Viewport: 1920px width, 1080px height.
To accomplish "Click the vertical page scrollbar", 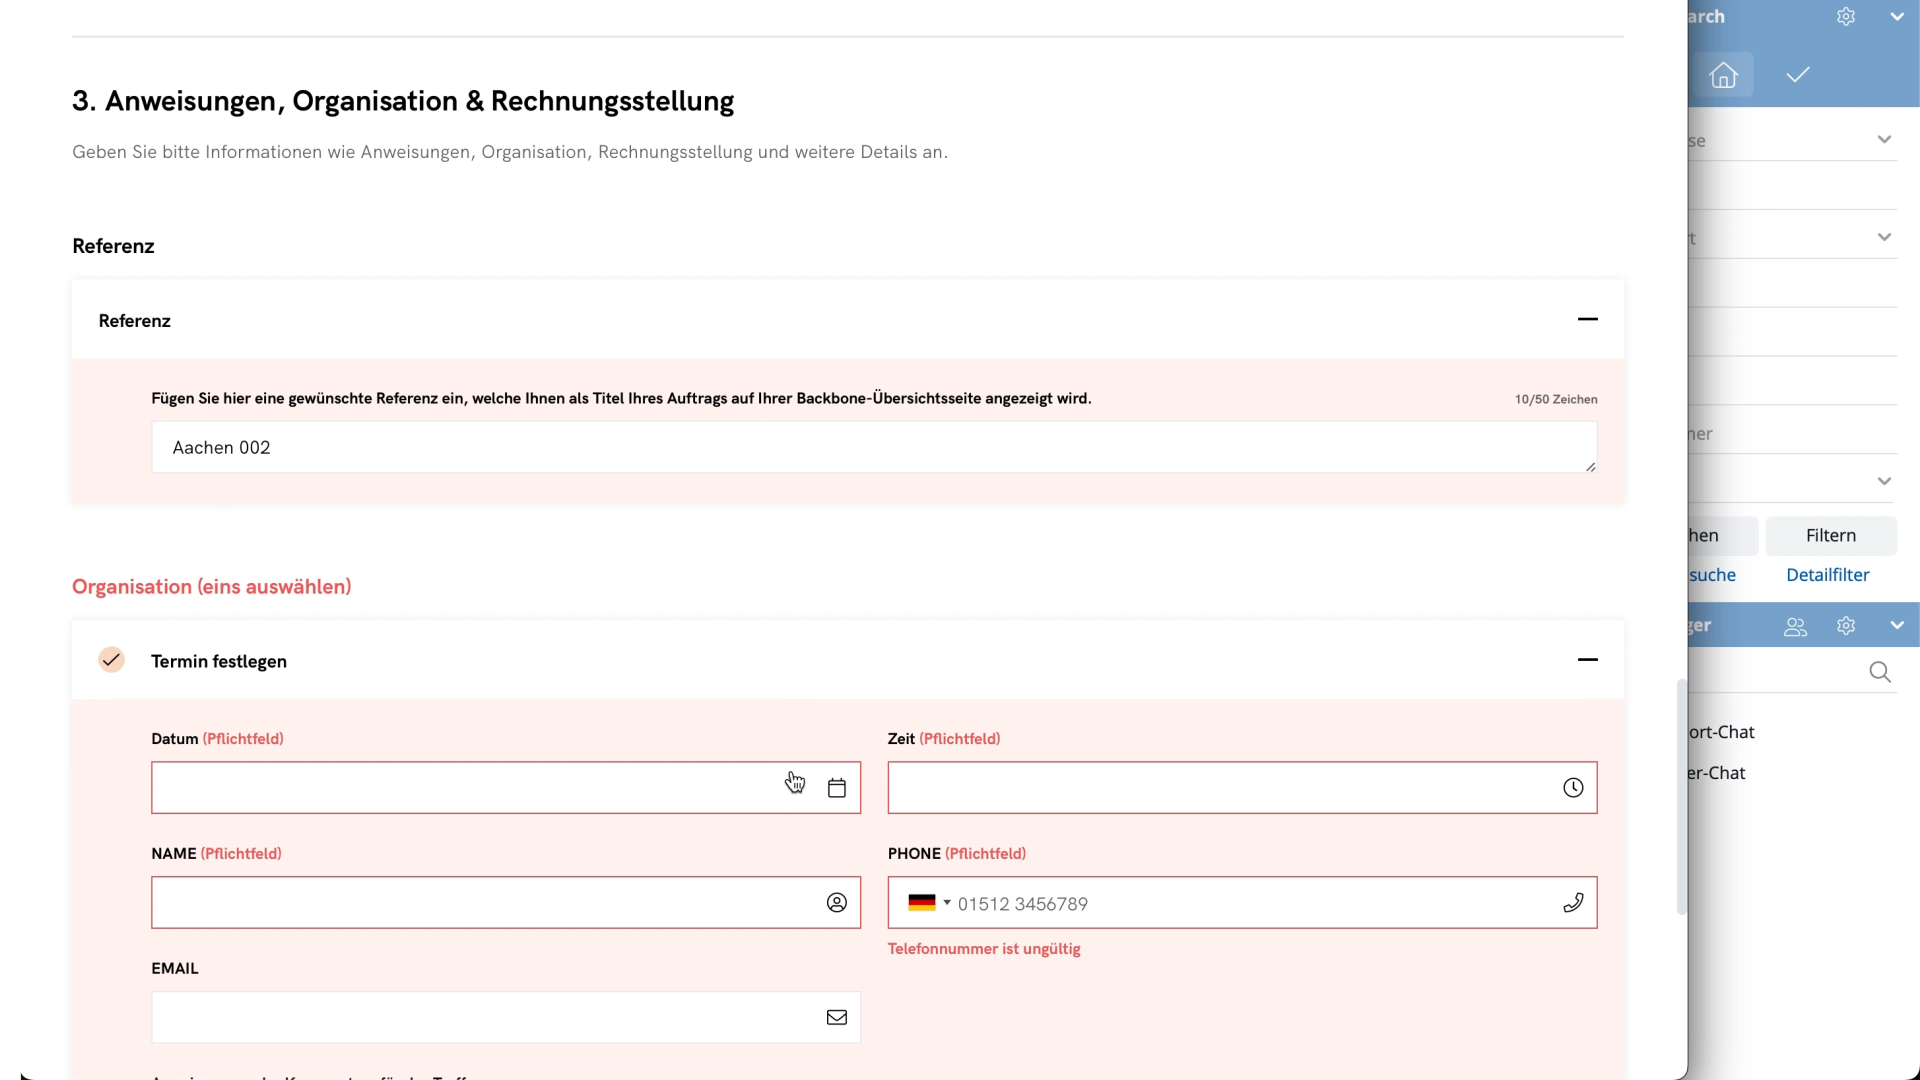I will click(1681, 797).
